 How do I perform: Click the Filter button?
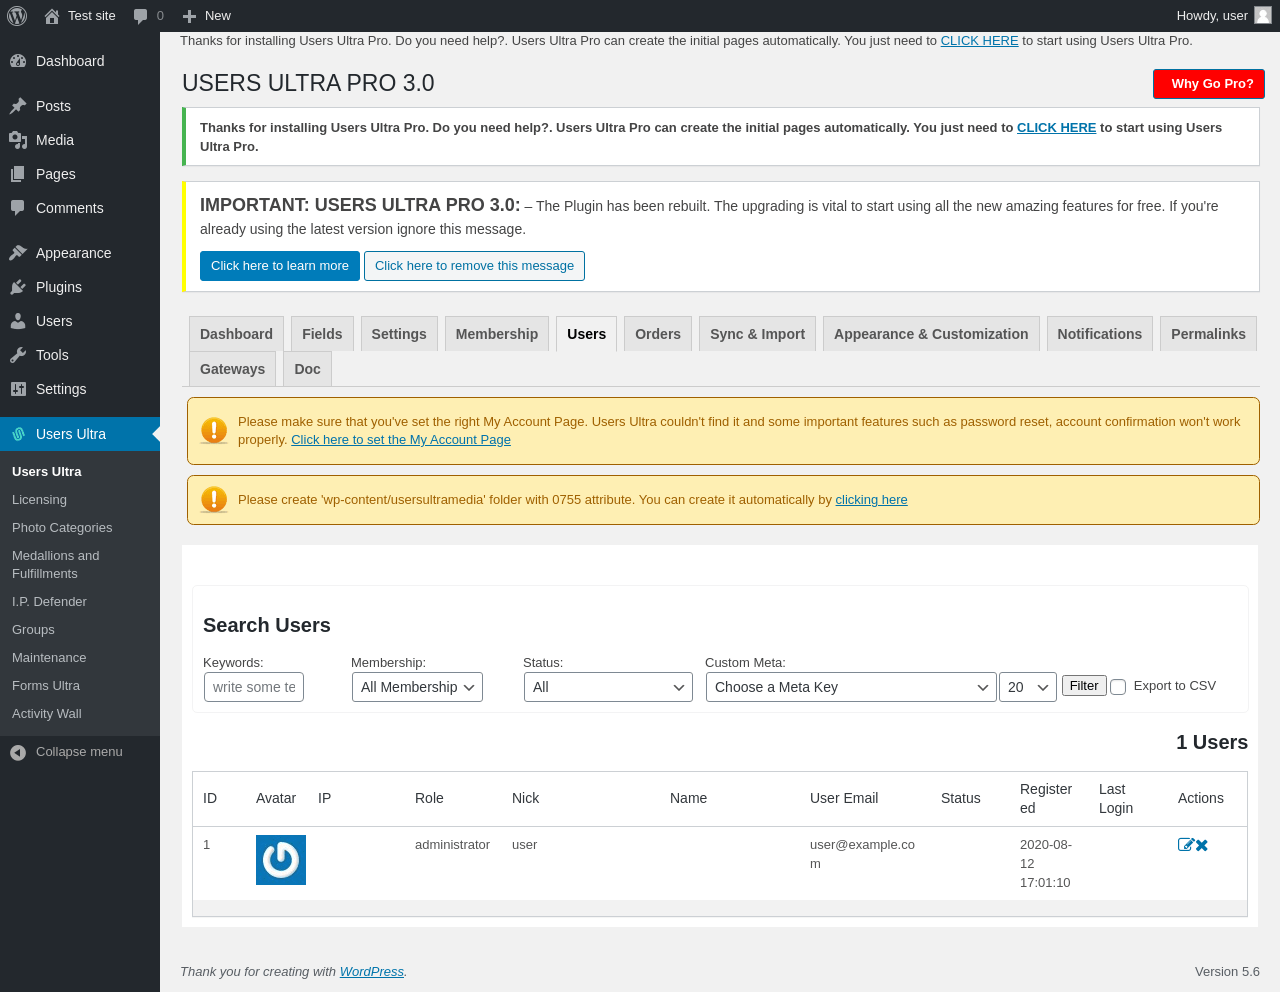(x=1084, y=686)
